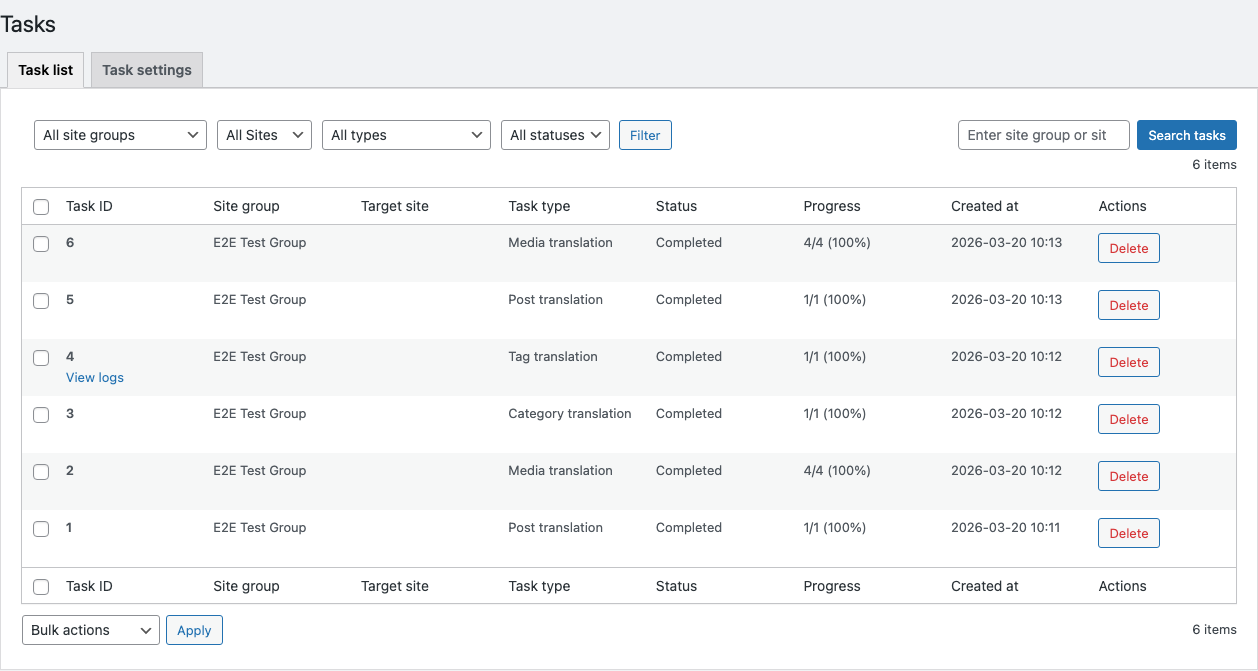Toggle the checkbox next to task 1
The height and width of the screenshot is (671, 1258).
[41, 529]
